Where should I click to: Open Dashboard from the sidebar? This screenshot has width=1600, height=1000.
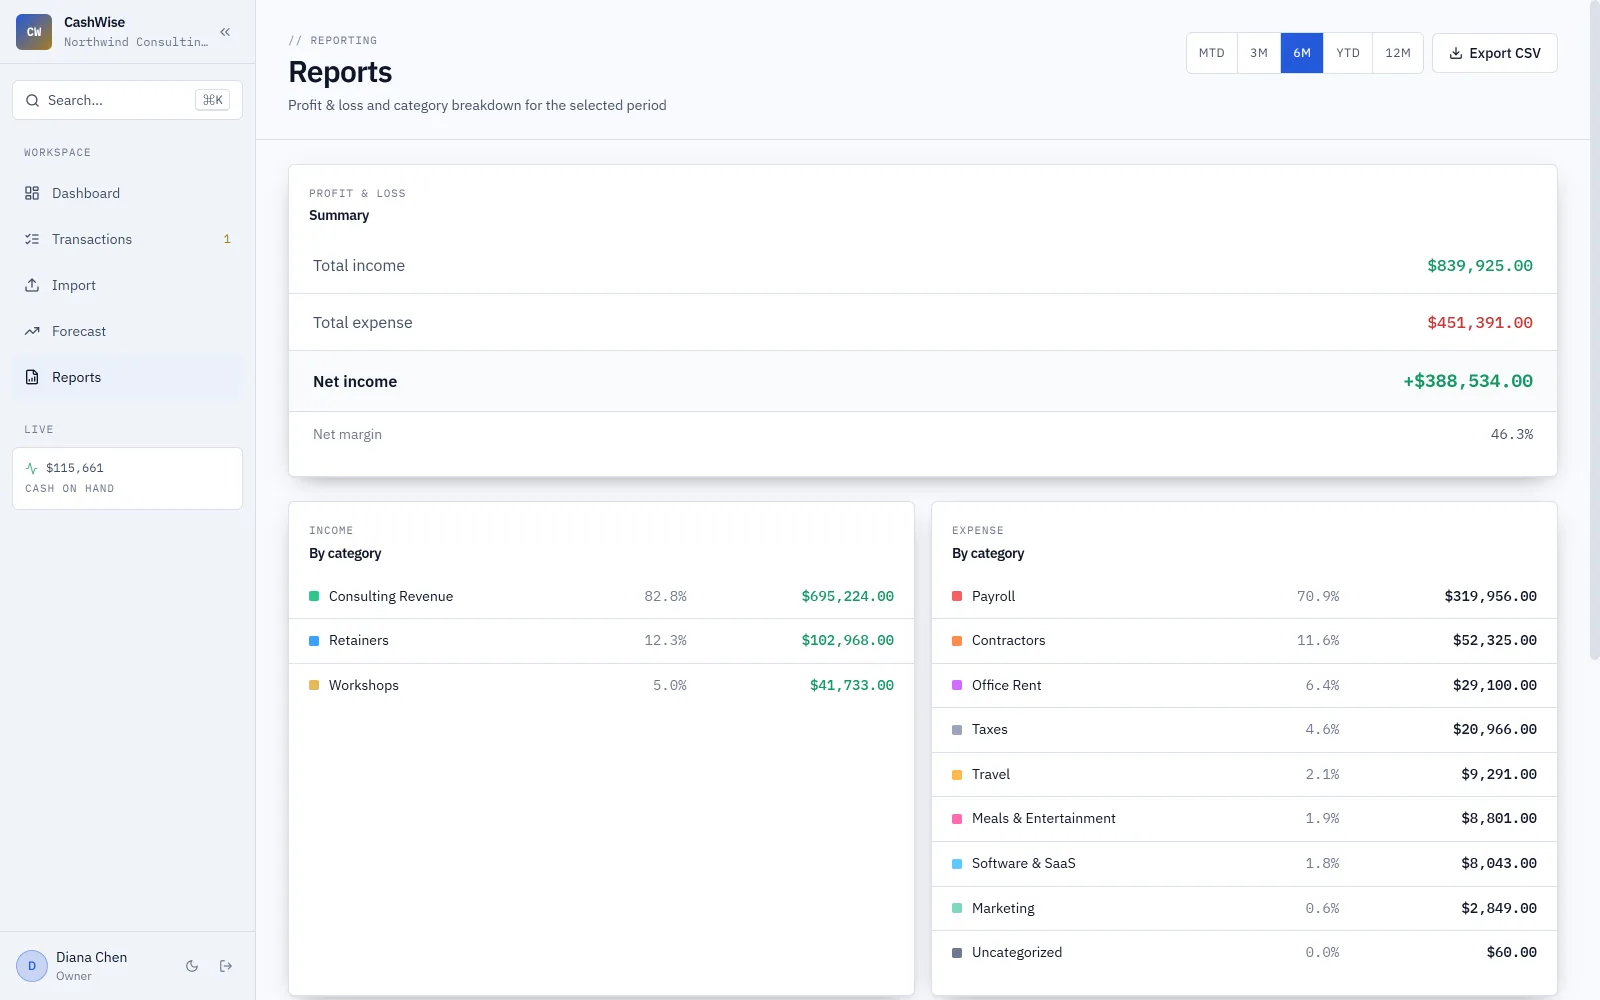(127, 193)
